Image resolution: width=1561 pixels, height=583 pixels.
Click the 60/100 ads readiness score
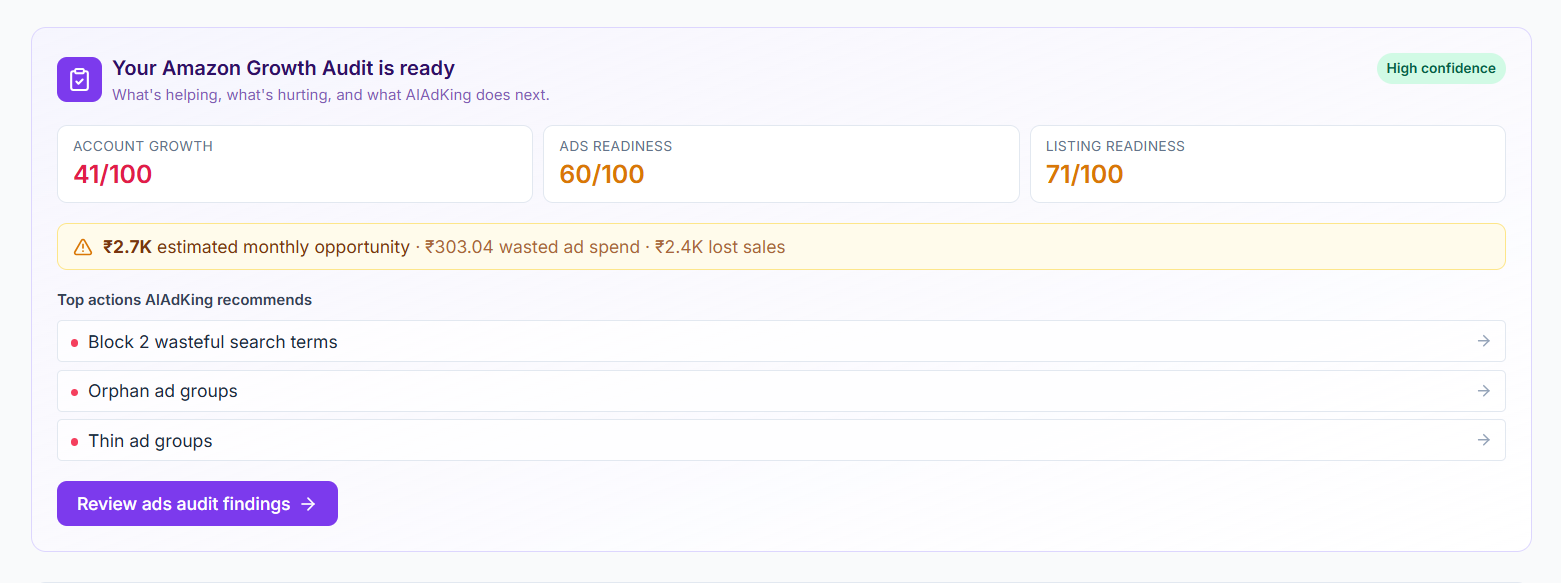point(601,174)
